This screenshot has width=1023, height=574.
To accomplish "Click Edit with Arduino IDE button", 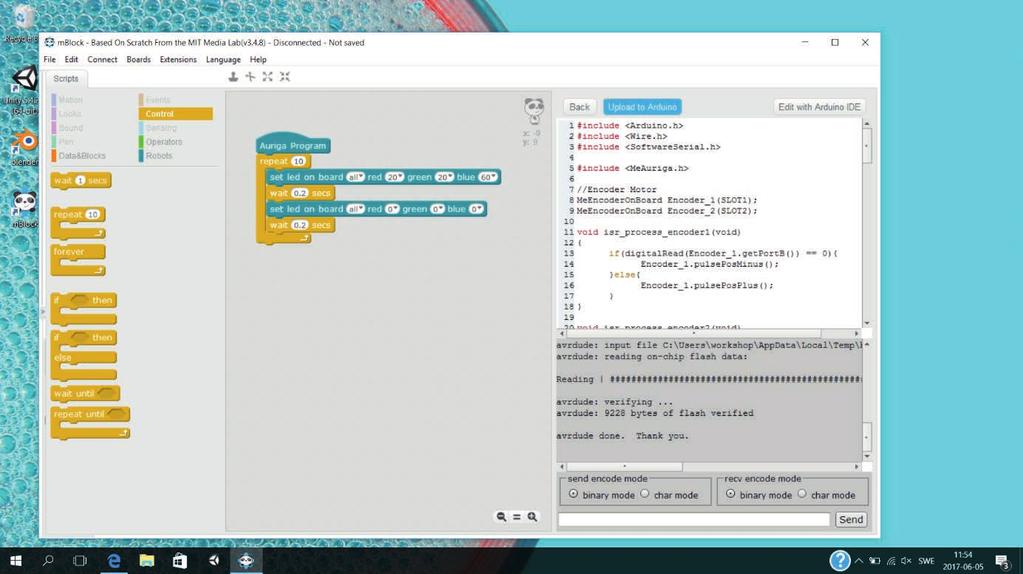I will pyautogui.click(x=819, y=107).
